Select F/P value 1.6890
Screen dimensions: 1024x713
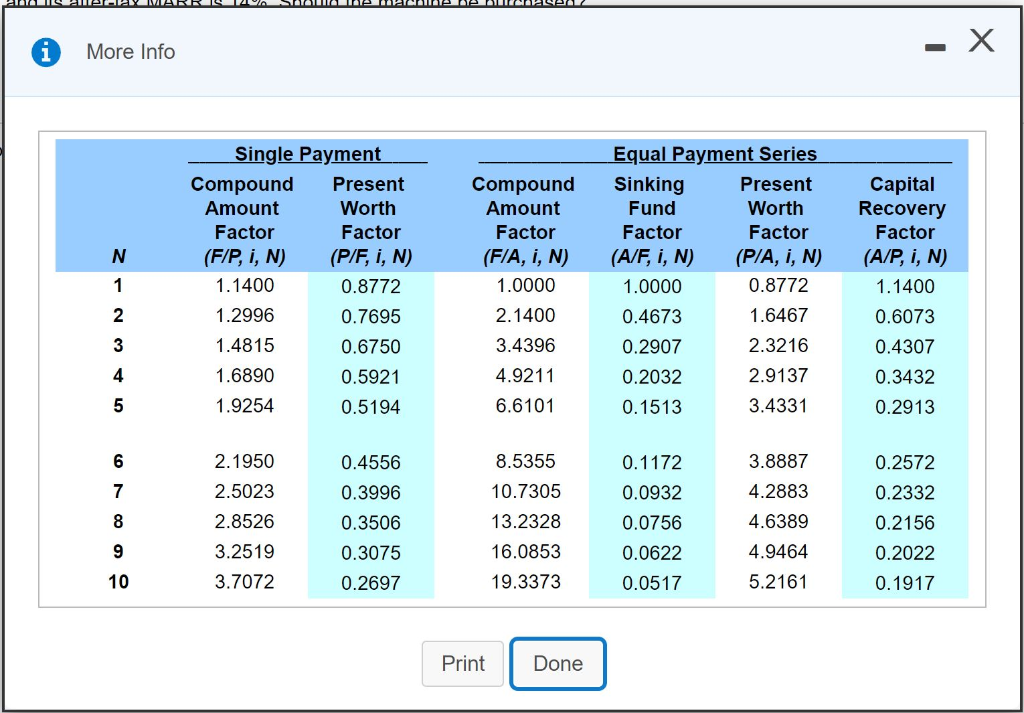coord(245,375)
